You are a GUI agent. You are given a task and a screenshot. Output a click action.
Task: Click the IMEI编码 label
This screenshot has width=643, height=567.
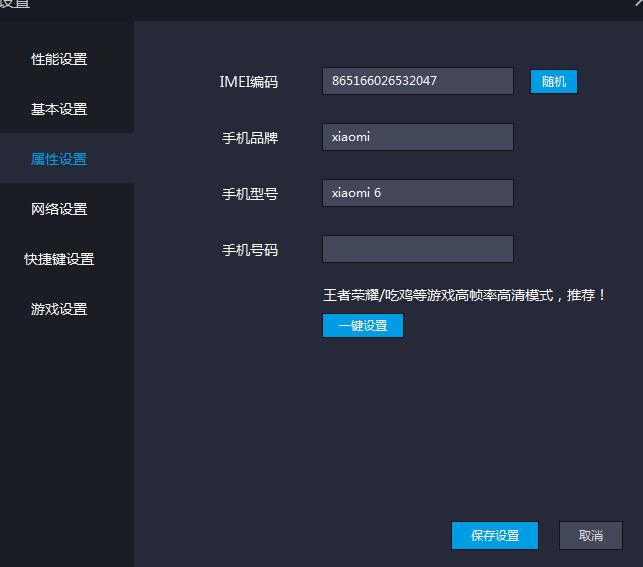249,82
